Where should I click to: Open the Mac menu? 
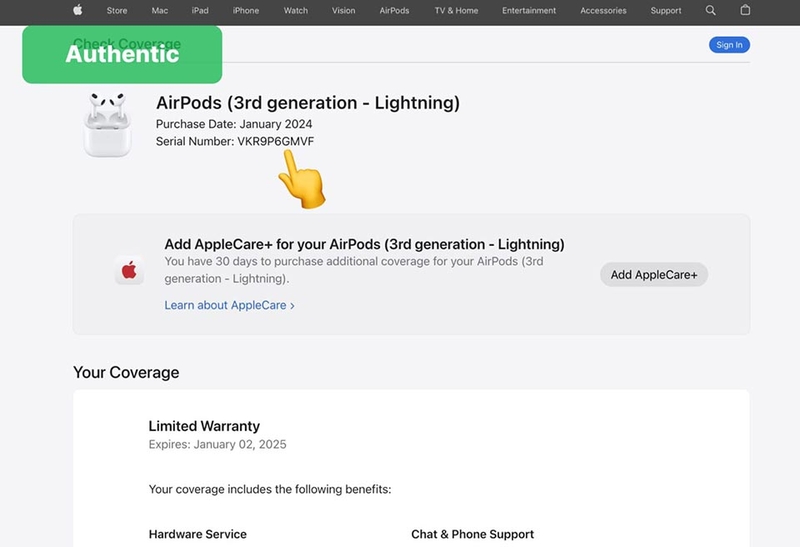pyautogui.click(x=160, y=10)
